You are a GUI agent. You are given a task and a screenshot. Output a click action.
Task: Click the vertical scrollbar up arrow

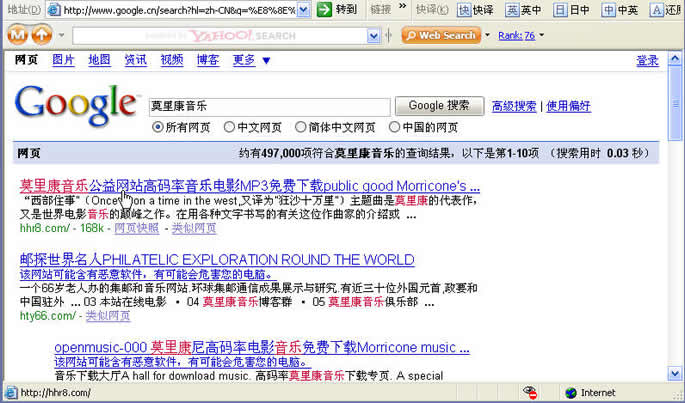[x=675, y=59]
